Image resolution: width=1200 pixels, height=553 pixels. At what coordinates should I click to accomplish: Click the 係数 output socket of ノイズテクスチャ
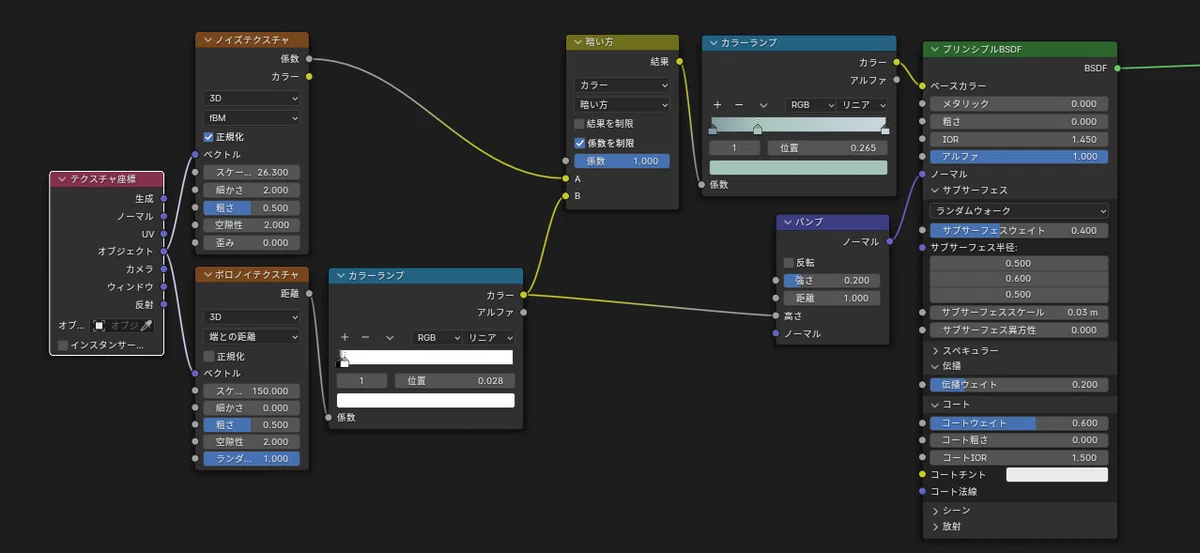(x=309, y=59)
